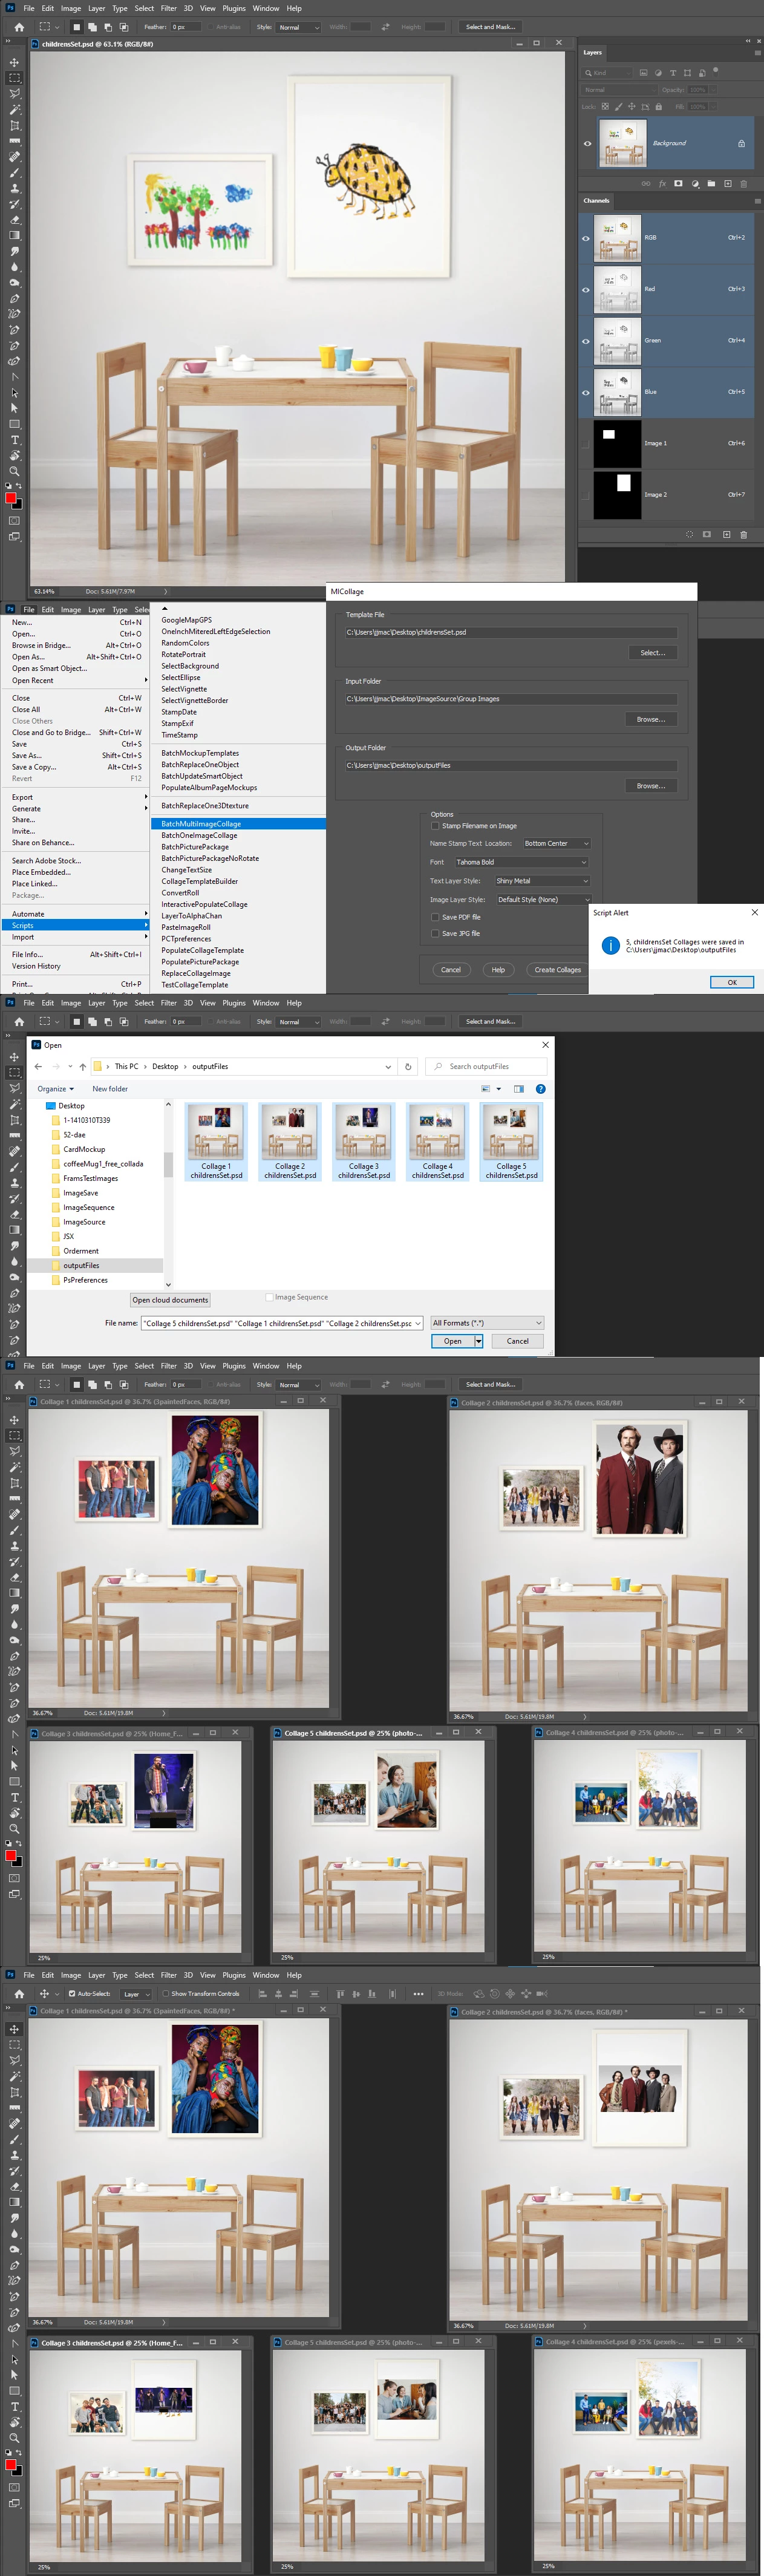
Task: Open Scripts submenu in File menu
Action: point(76,926)
